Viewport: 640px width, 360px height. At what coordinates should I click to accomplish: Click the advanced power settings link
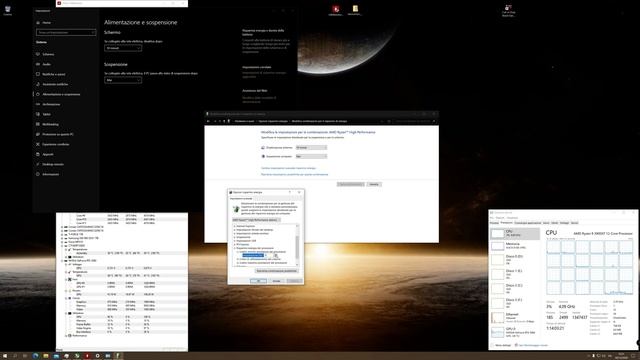(x=288, y=168)
